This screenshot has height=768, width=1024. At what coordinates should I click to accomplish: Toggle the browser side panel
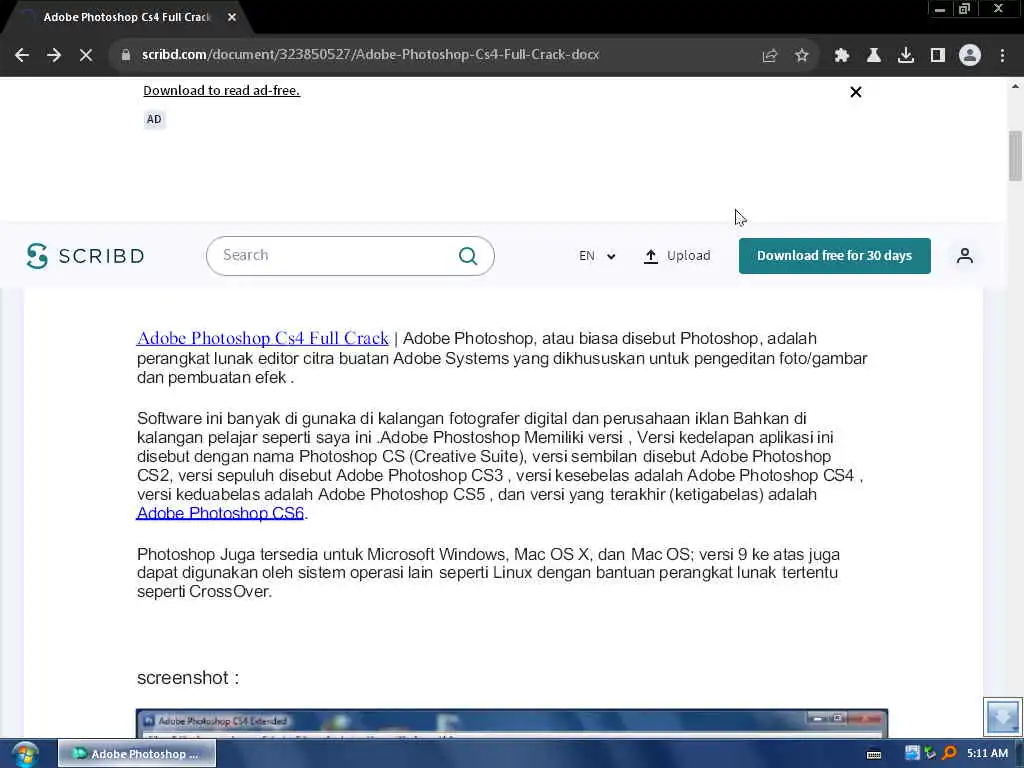pos(938,56)
